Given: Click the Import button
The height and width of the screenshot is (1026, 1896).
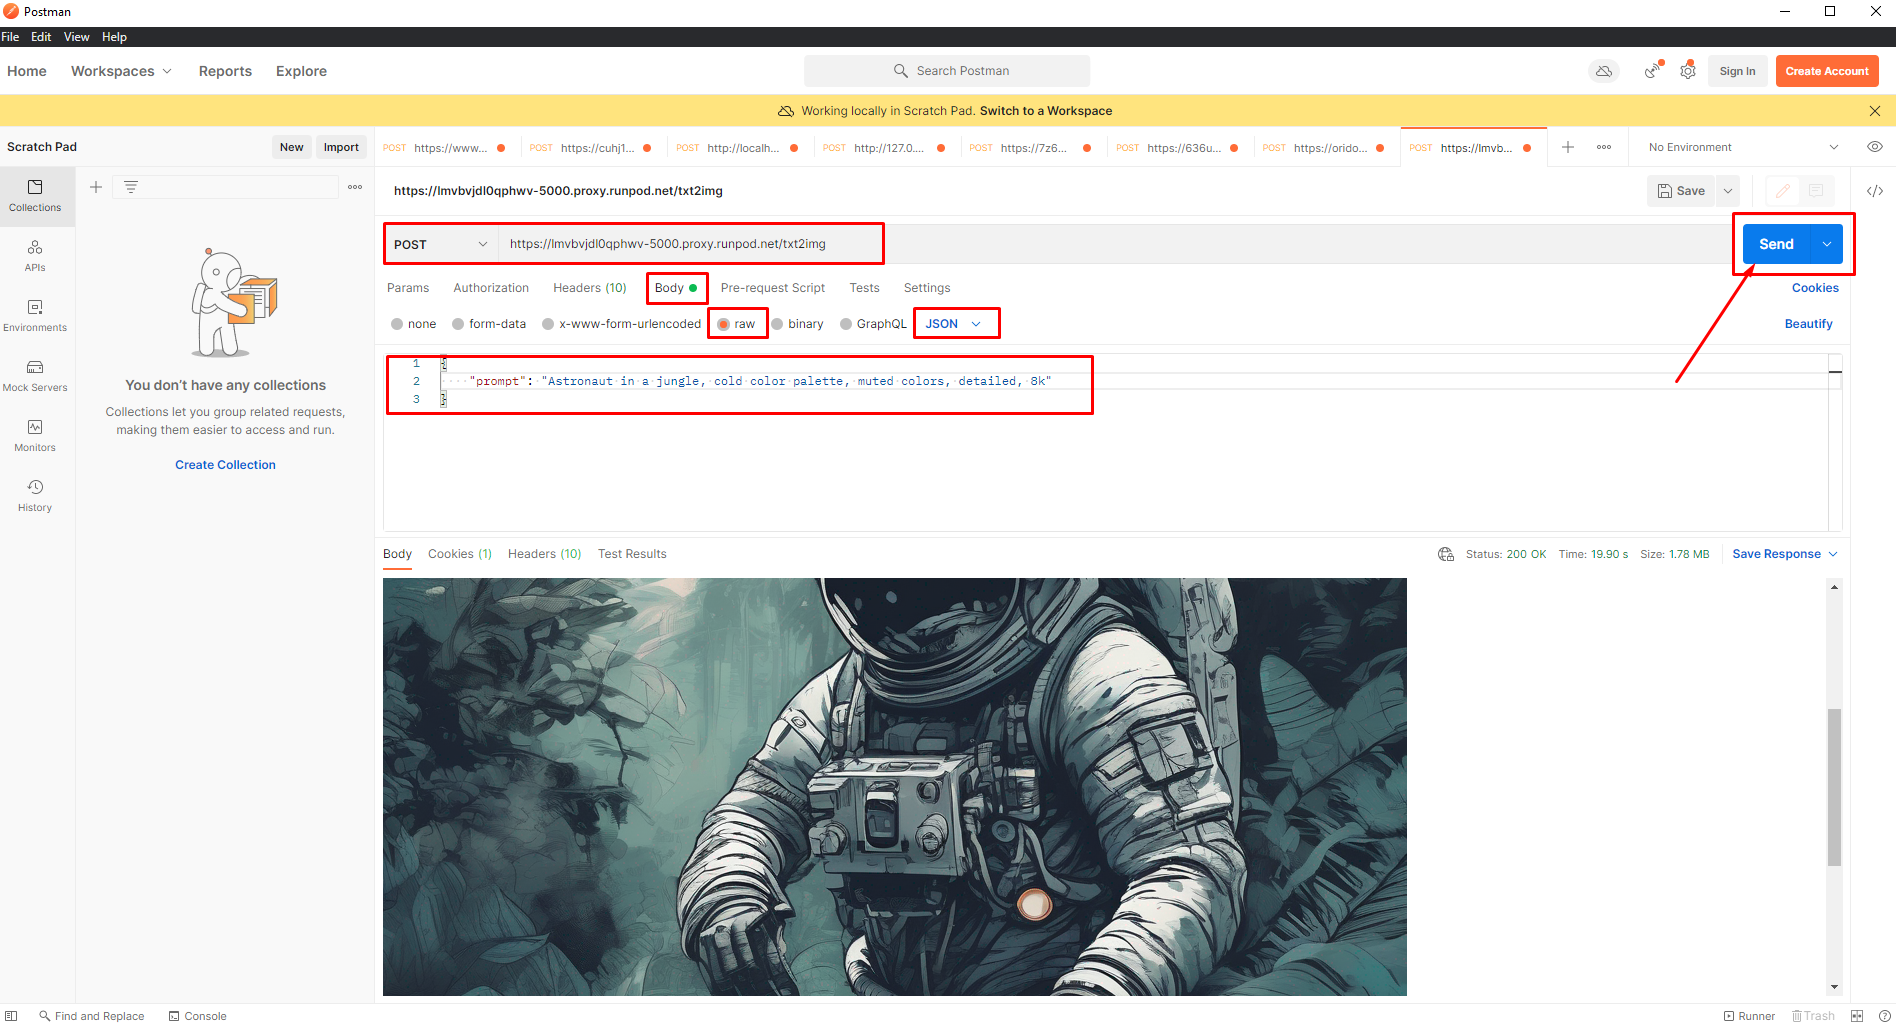Looking at the screenshot, I should [x=341, y=147].
